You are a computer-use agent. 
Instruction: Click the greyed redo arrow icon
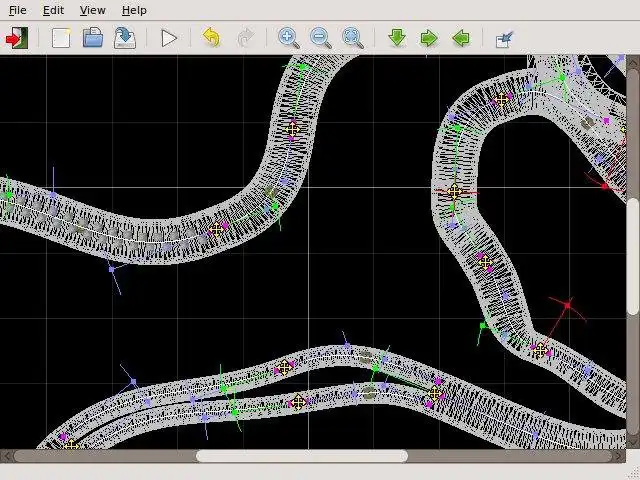(x=245, y=38)
